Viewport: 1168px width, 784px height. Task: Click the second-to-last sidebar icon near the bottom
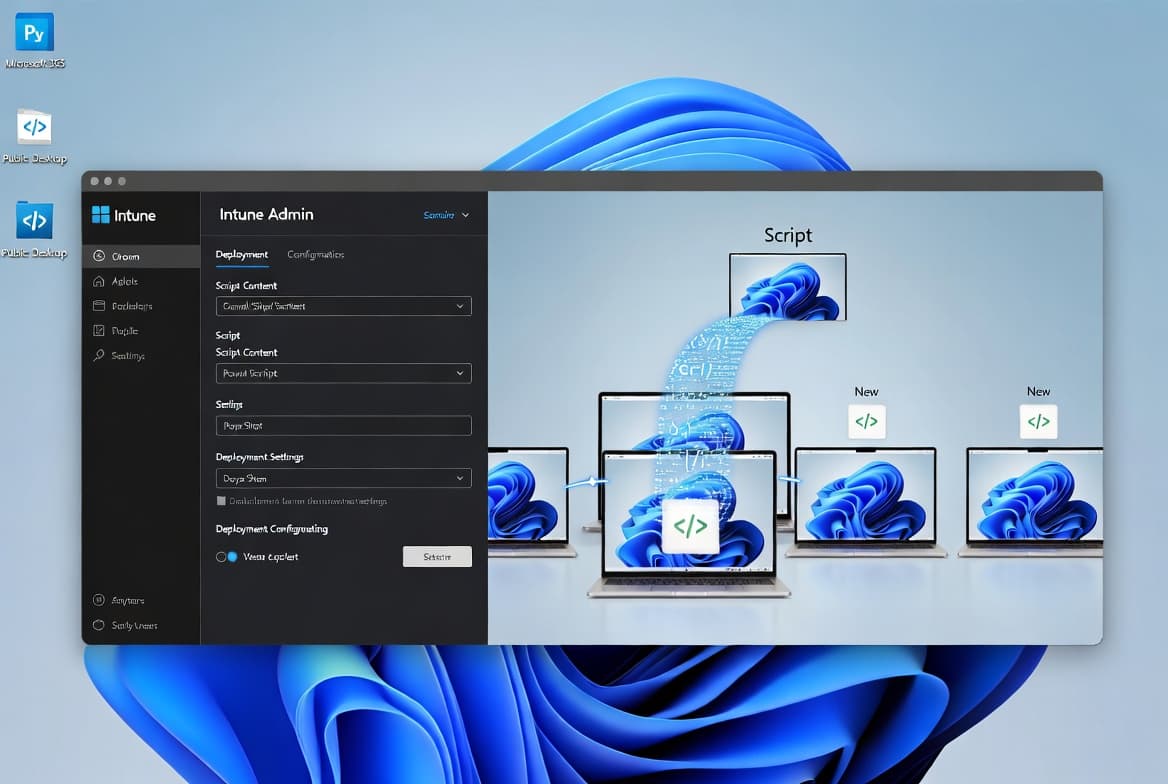pyautogui.click(x=98, y=600)
